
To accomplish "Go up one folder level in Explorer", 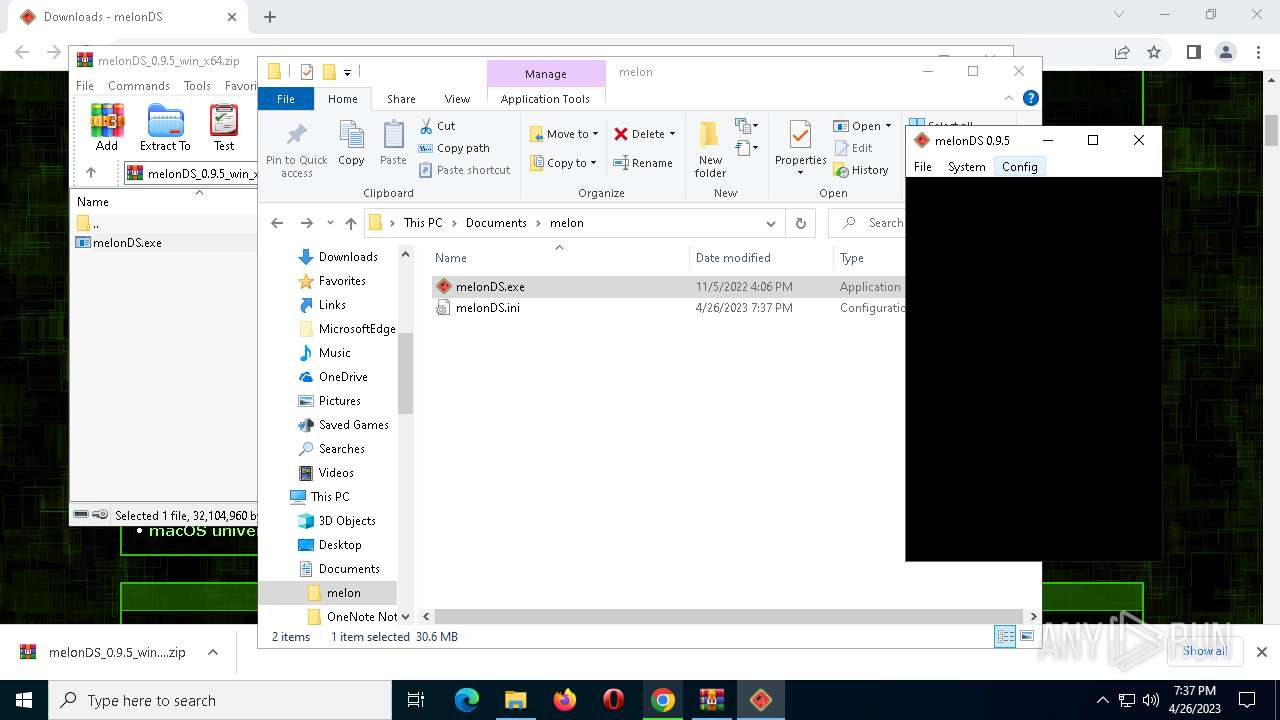I will coord(350,223).
